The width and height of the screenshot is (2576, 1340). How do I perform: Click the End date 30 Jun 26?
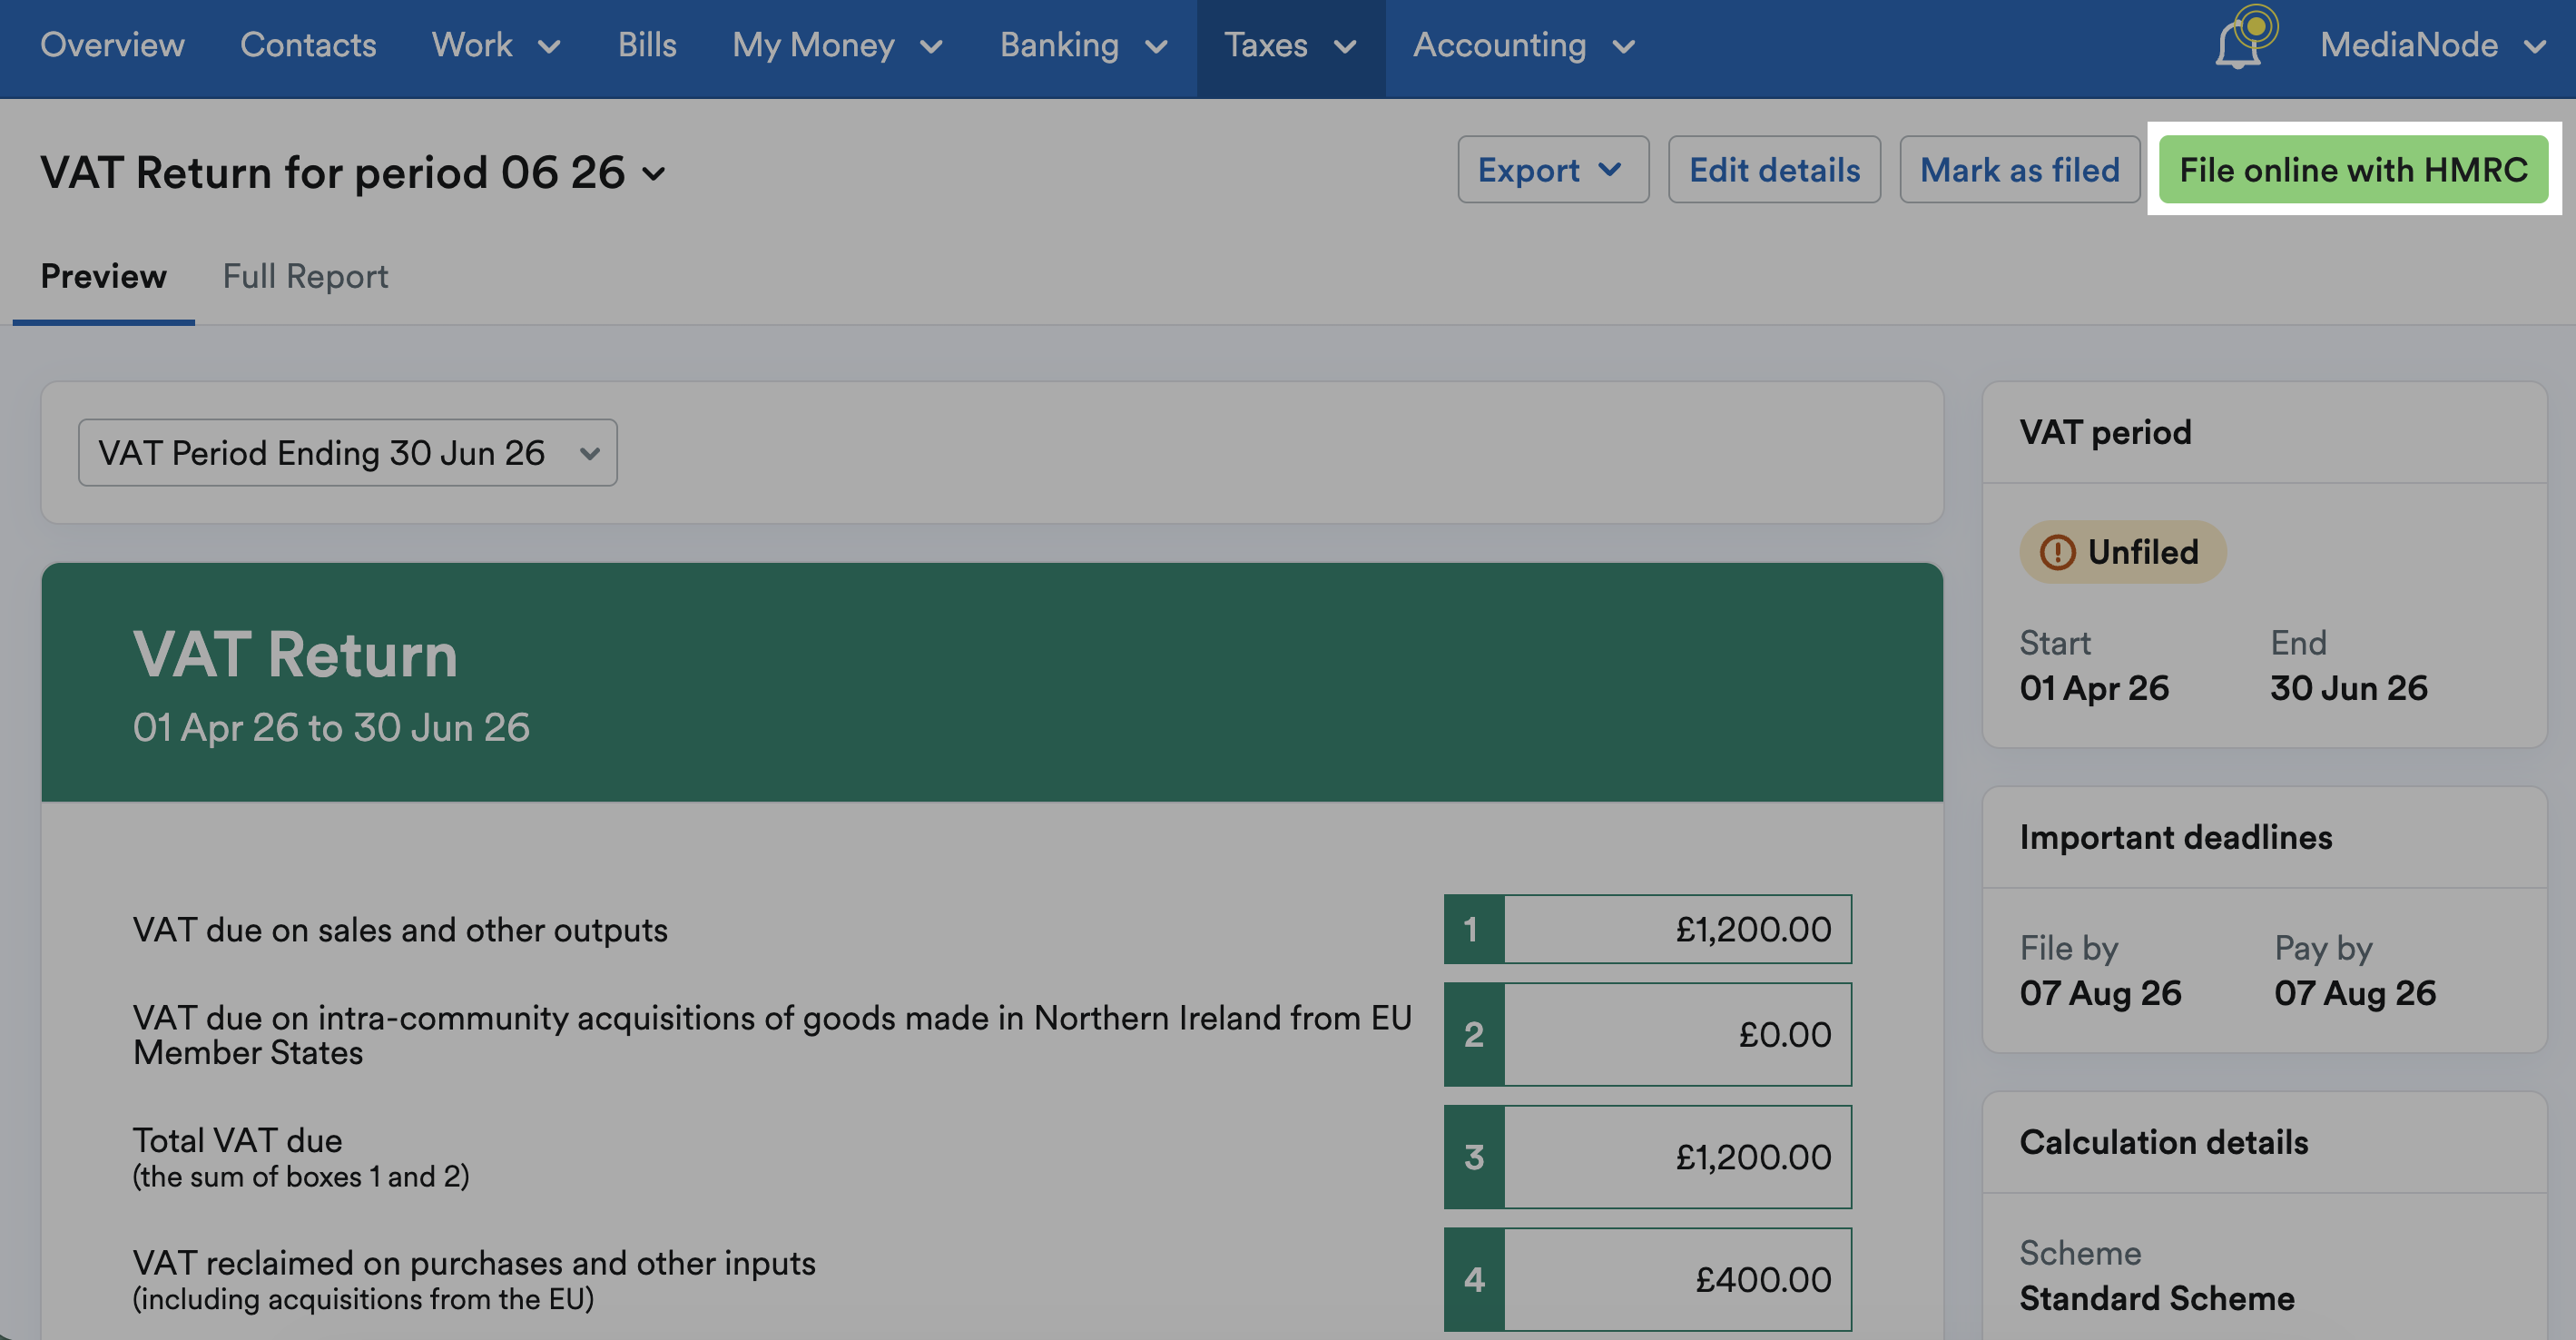2348,688
